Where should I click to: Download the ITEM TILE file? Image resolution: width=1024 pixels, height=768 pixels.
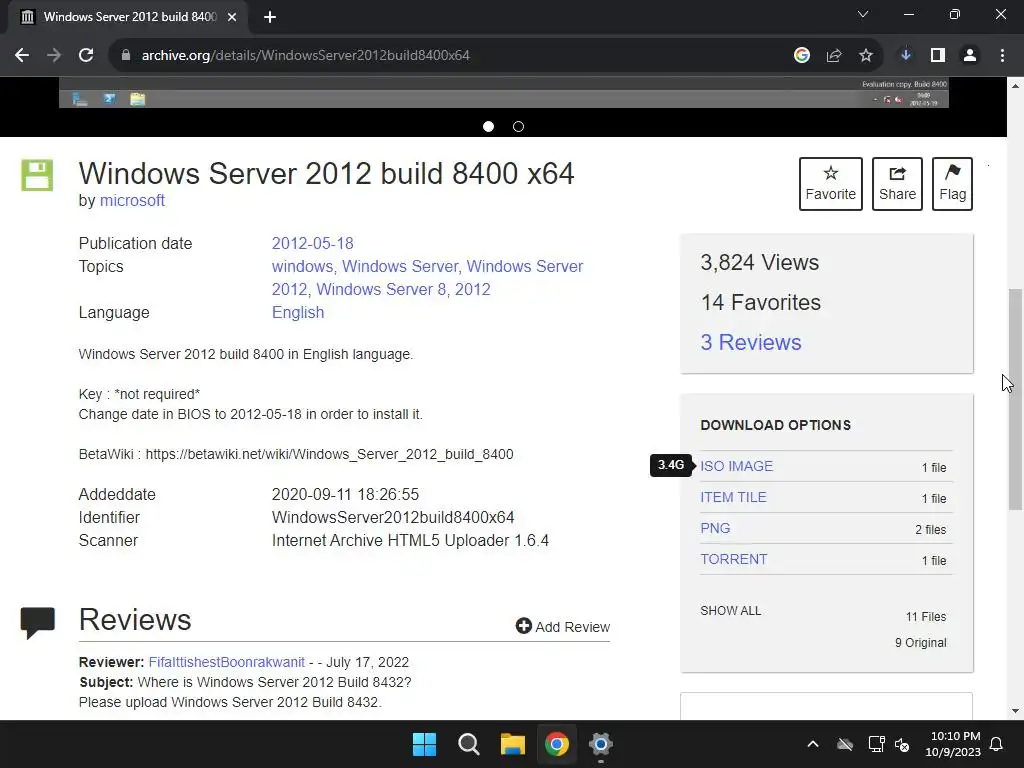click(733, 498)
